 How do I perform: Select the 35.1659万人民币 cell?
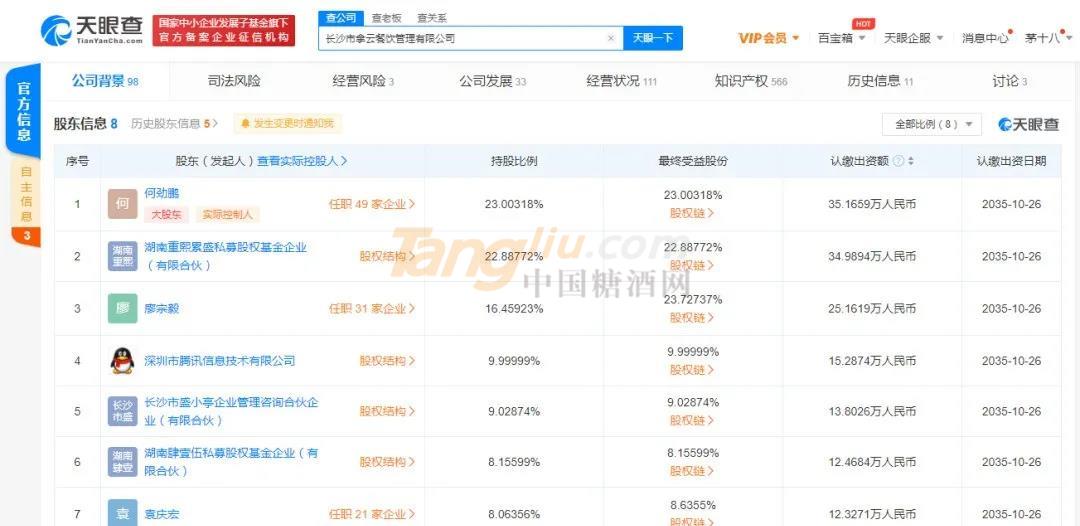click(872, 204)
